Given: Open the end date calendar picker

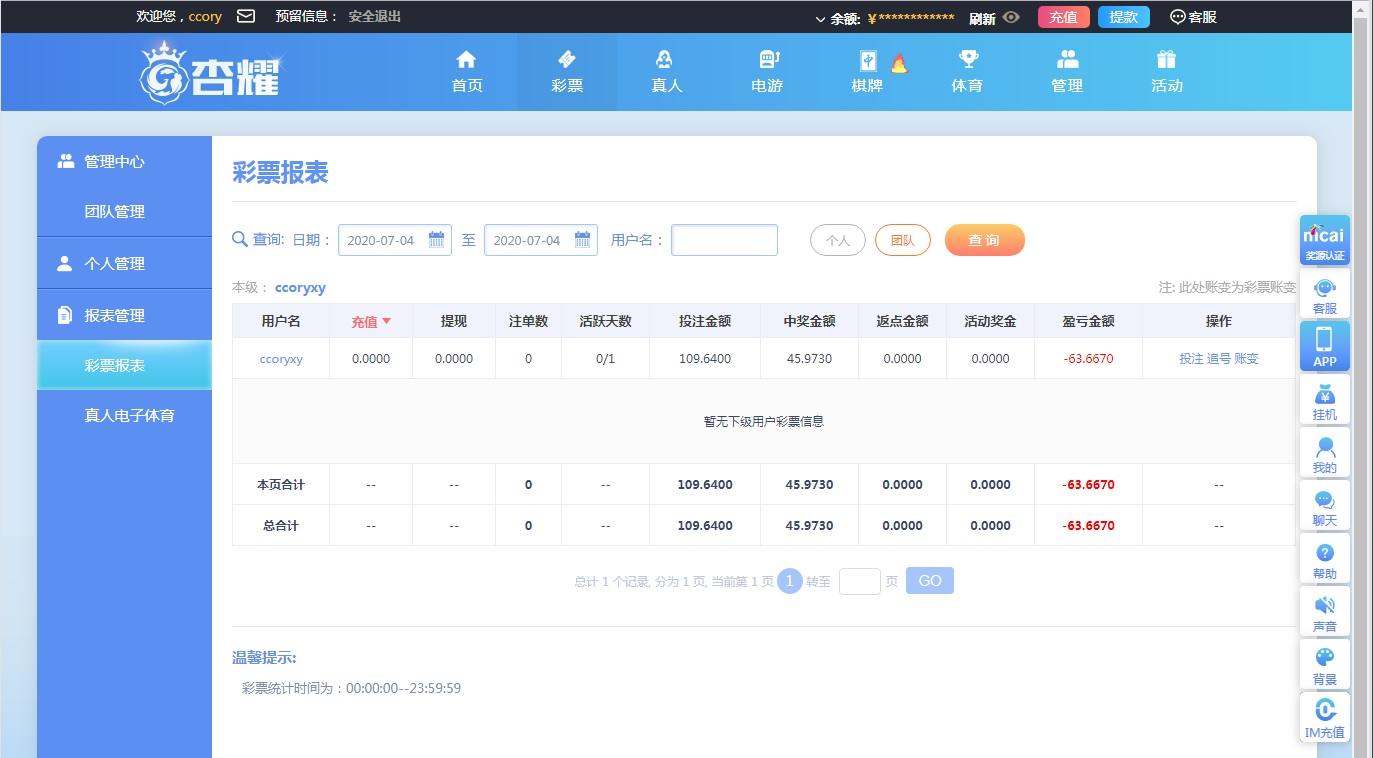Looking at the screenshot, I should pyautogui.click(x=582, y=240).
